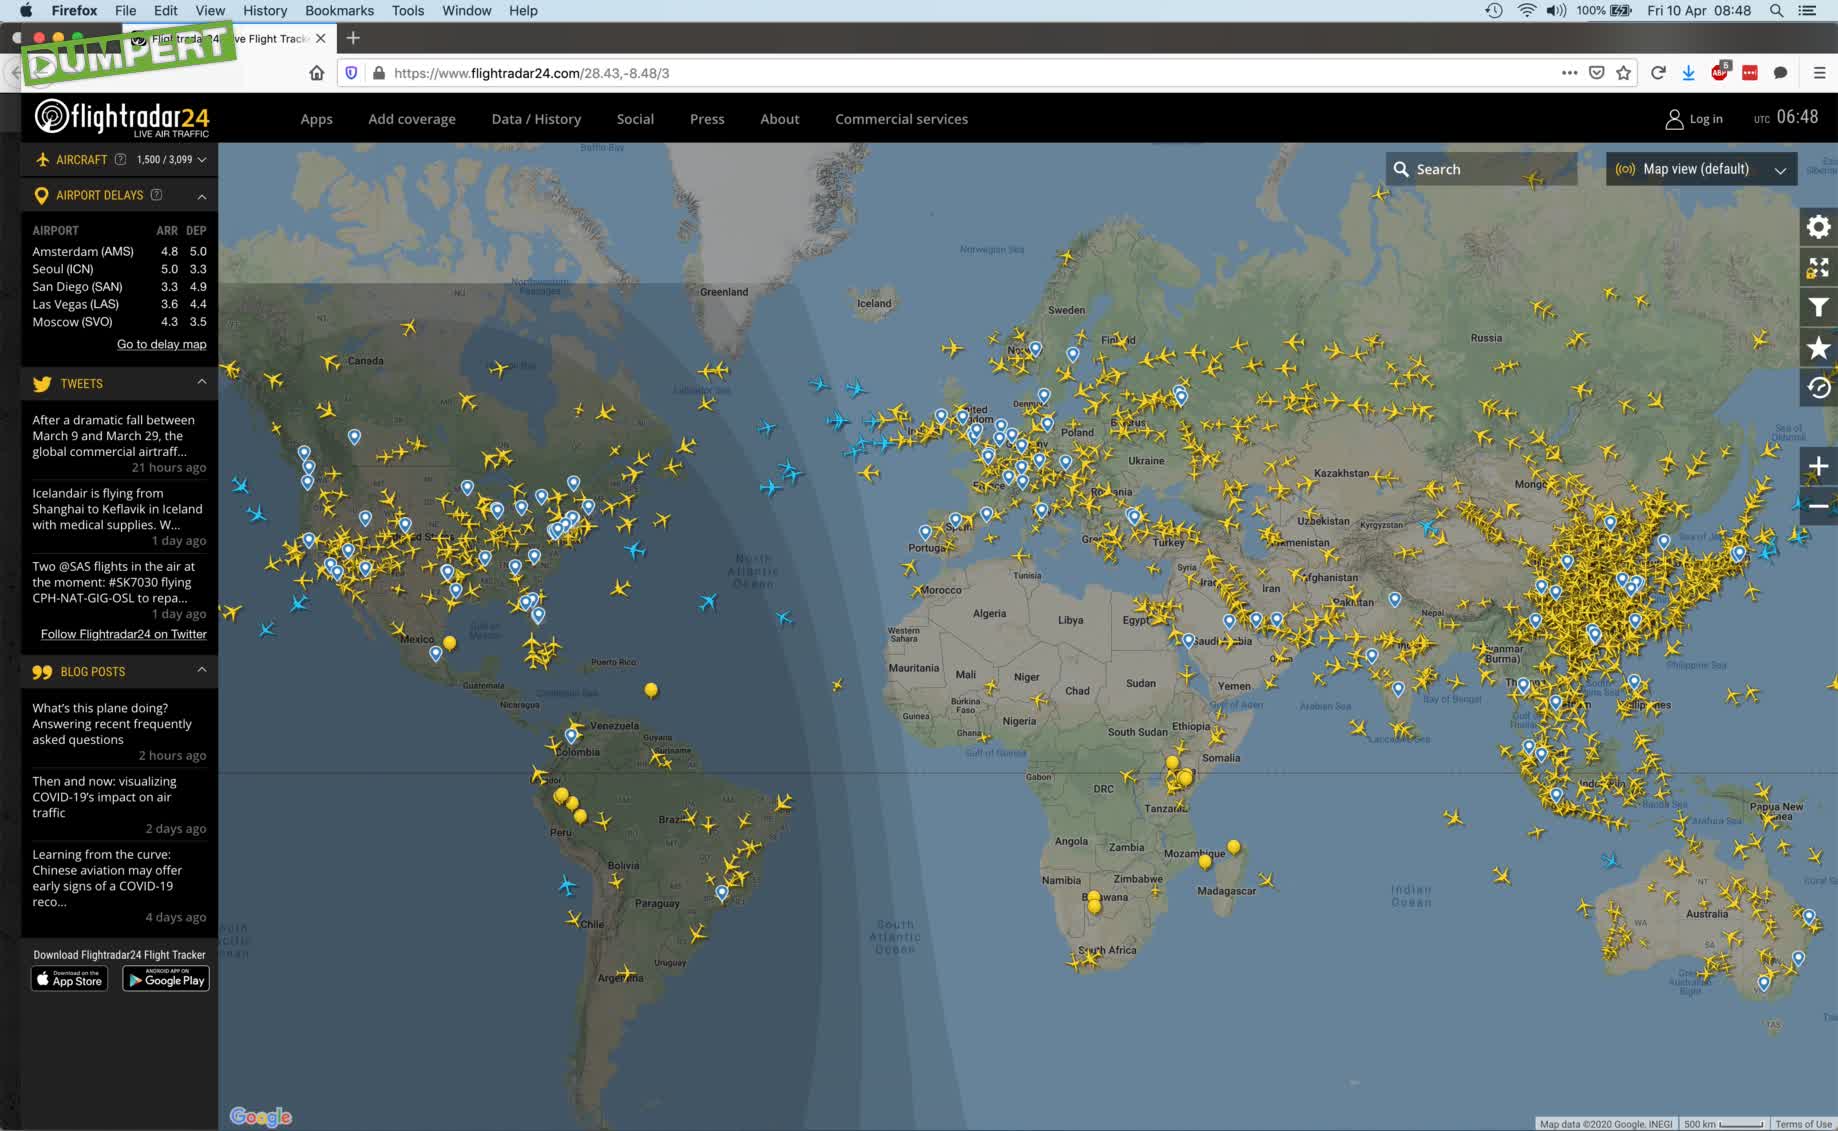
Task: Reload the page in Firefox
Action: tap(1658, 73)
